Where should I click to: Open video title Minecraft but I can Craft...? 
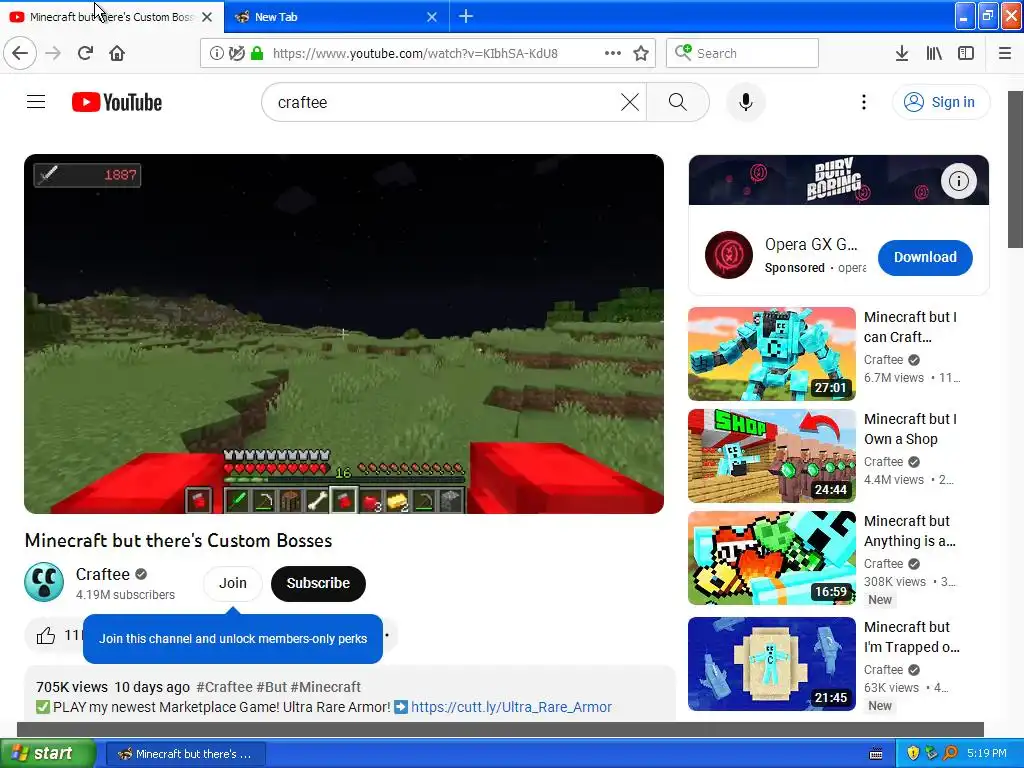pos(910,327)
